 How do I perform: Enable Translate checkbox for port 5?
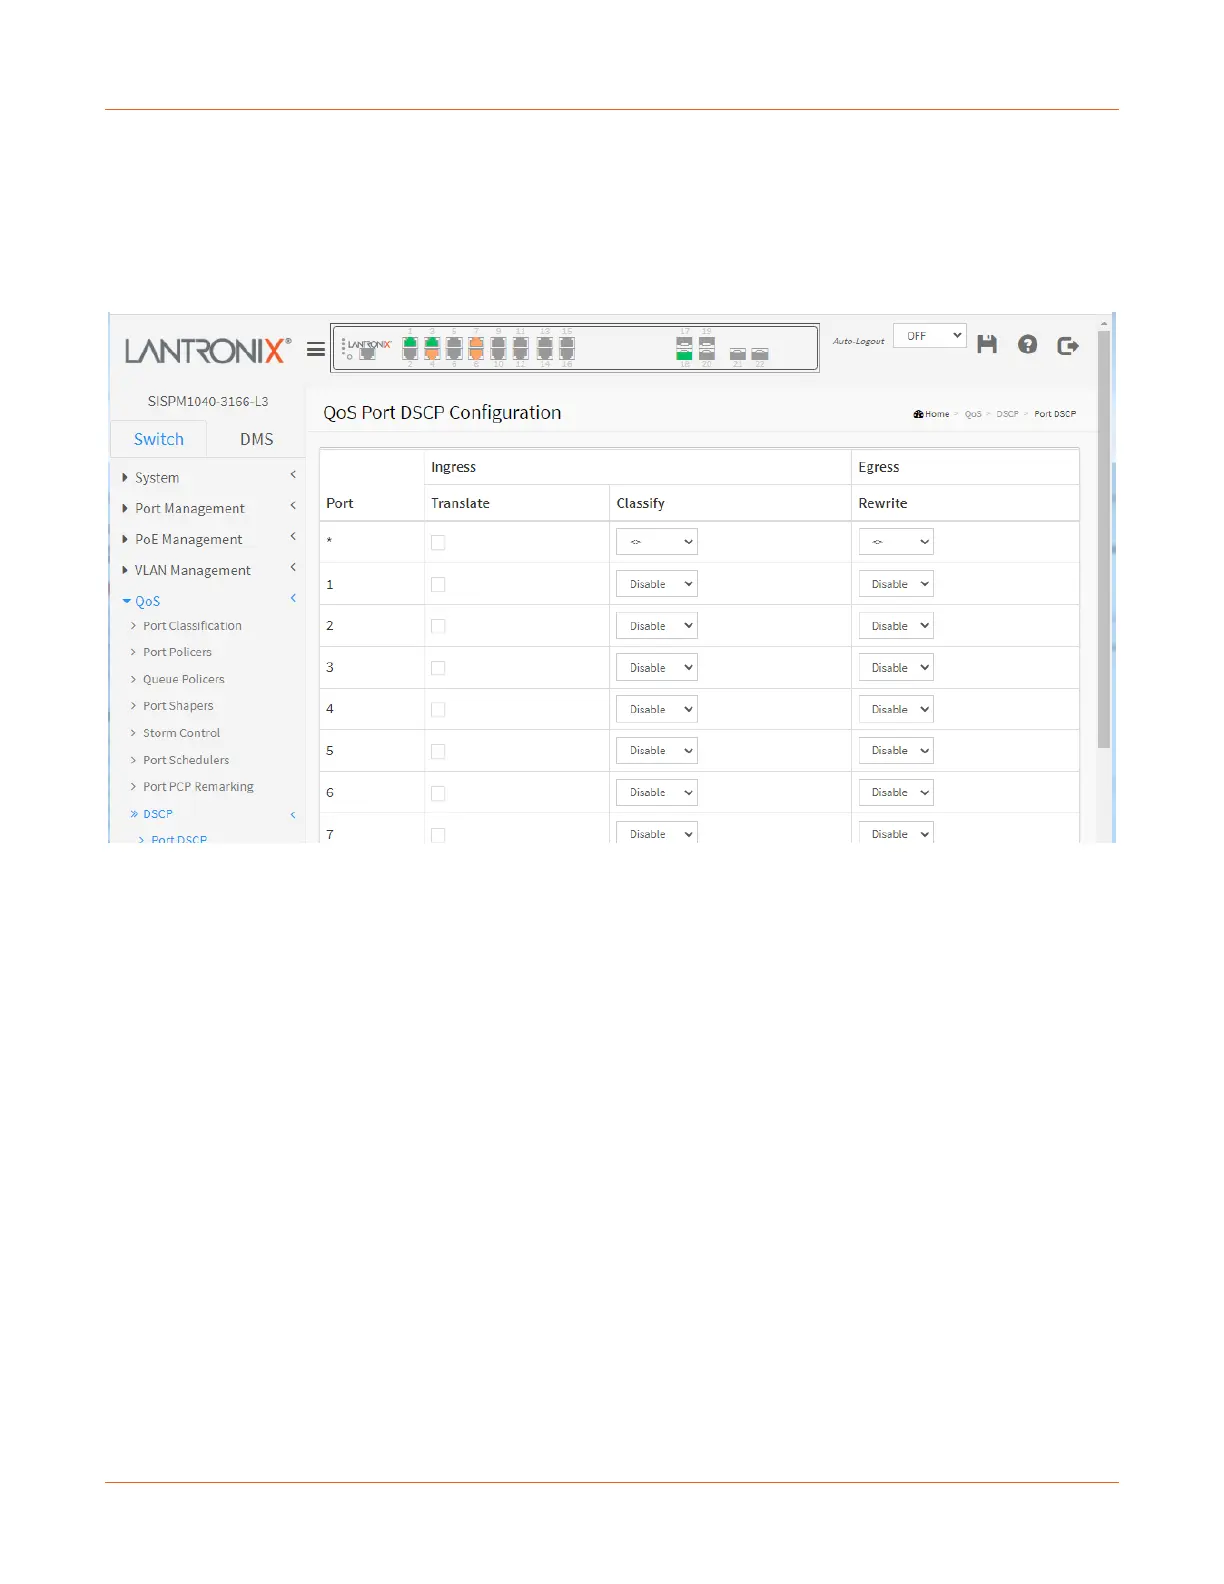[438, 751]
